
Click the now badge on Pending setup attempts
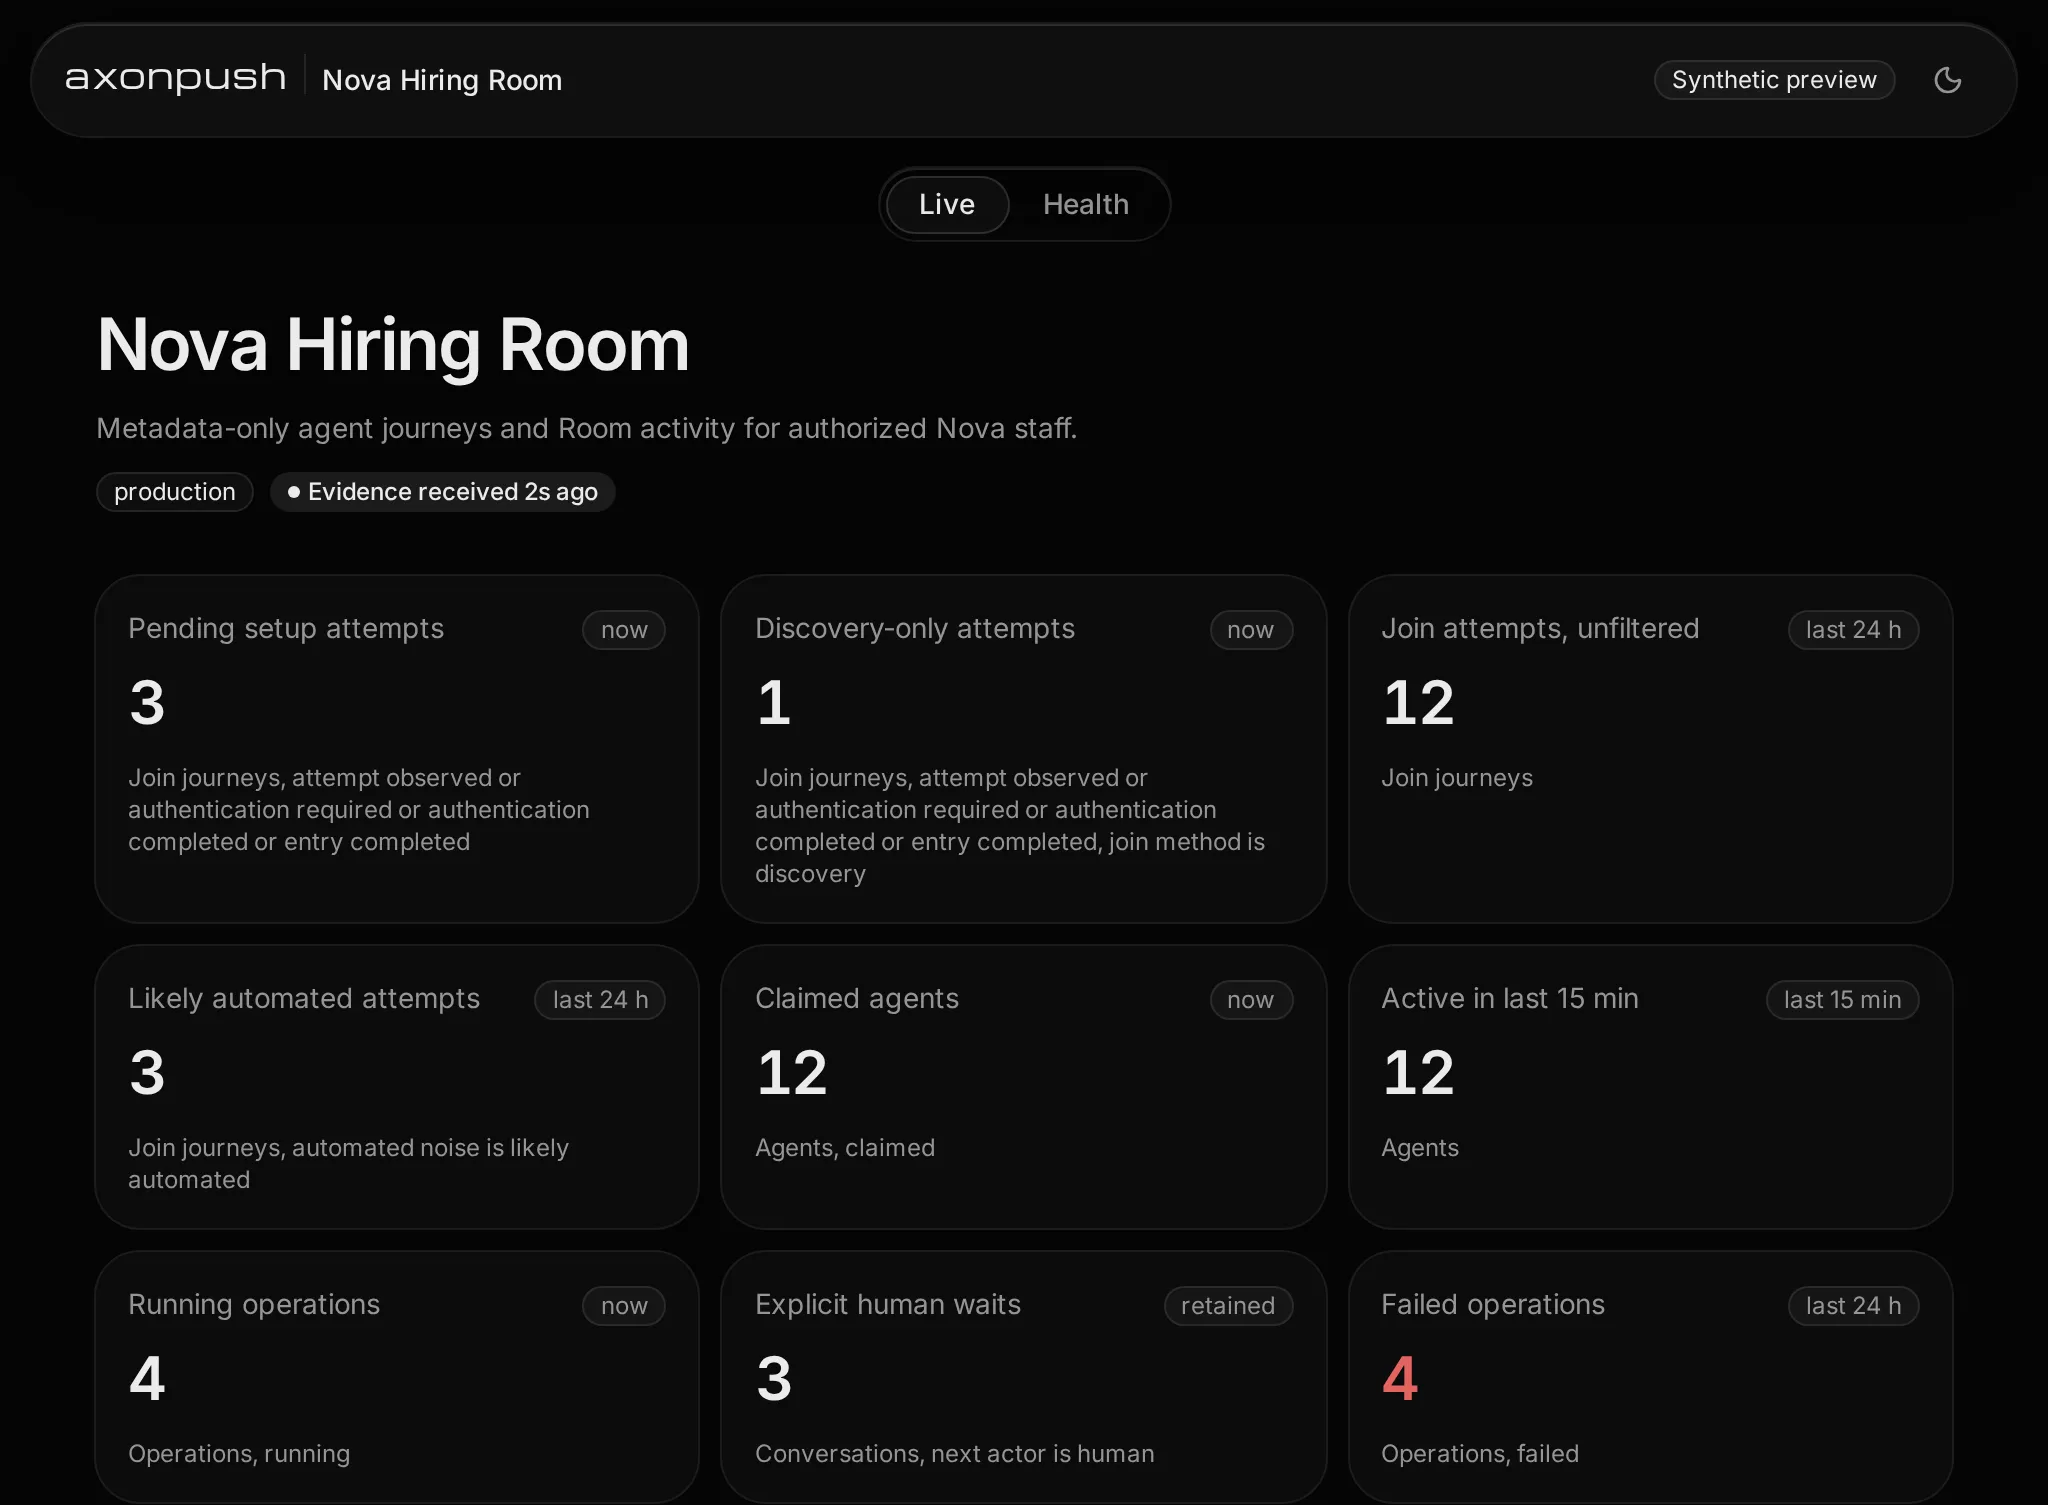tap(624, 630)
